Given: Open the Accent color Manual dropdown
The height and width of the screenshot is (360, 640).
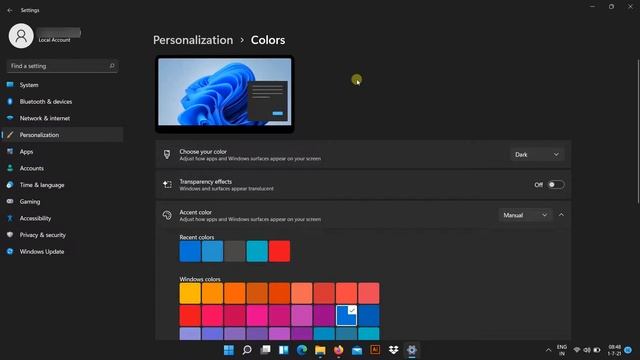Looking at the screenshot, I should (x=525, y=215).
